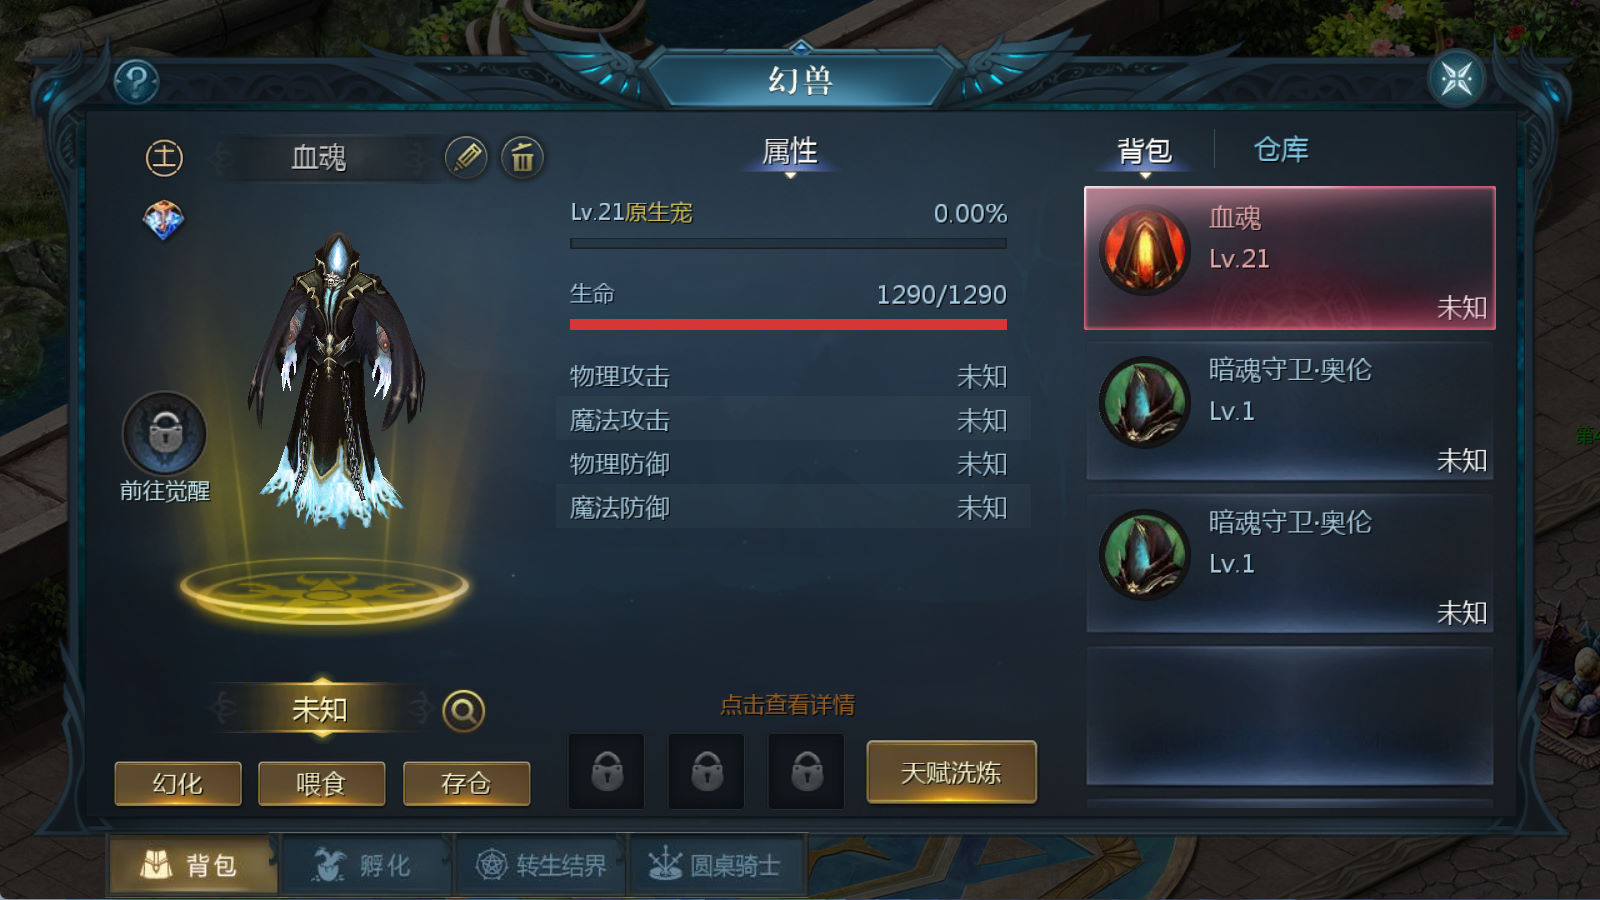Click the 幻化 button
Image resolution: width=1600 pixels, height=900 pixels.
(x=178, y=783)
